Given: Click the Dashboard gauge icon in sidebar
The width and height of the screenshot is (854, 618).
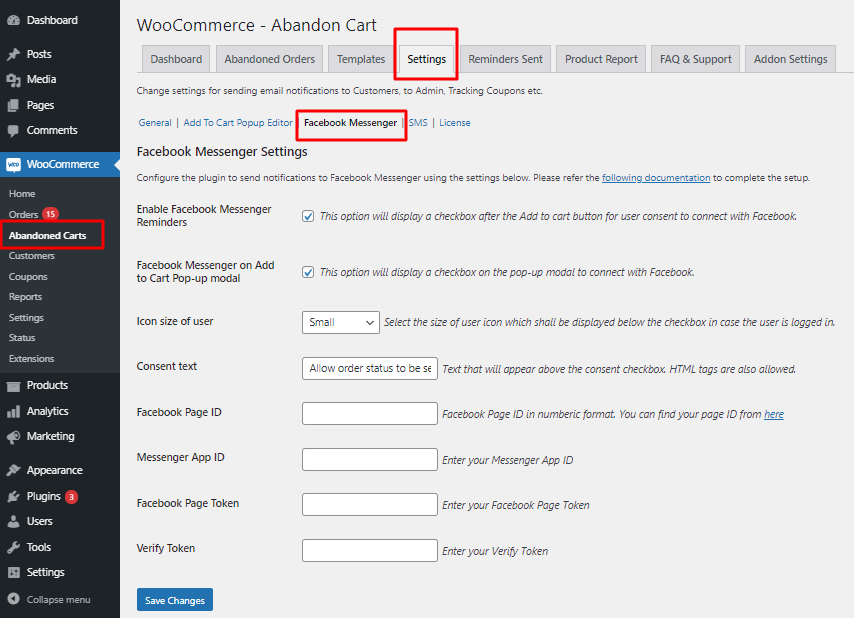Looking at the screenshot, I should (14, 21).
